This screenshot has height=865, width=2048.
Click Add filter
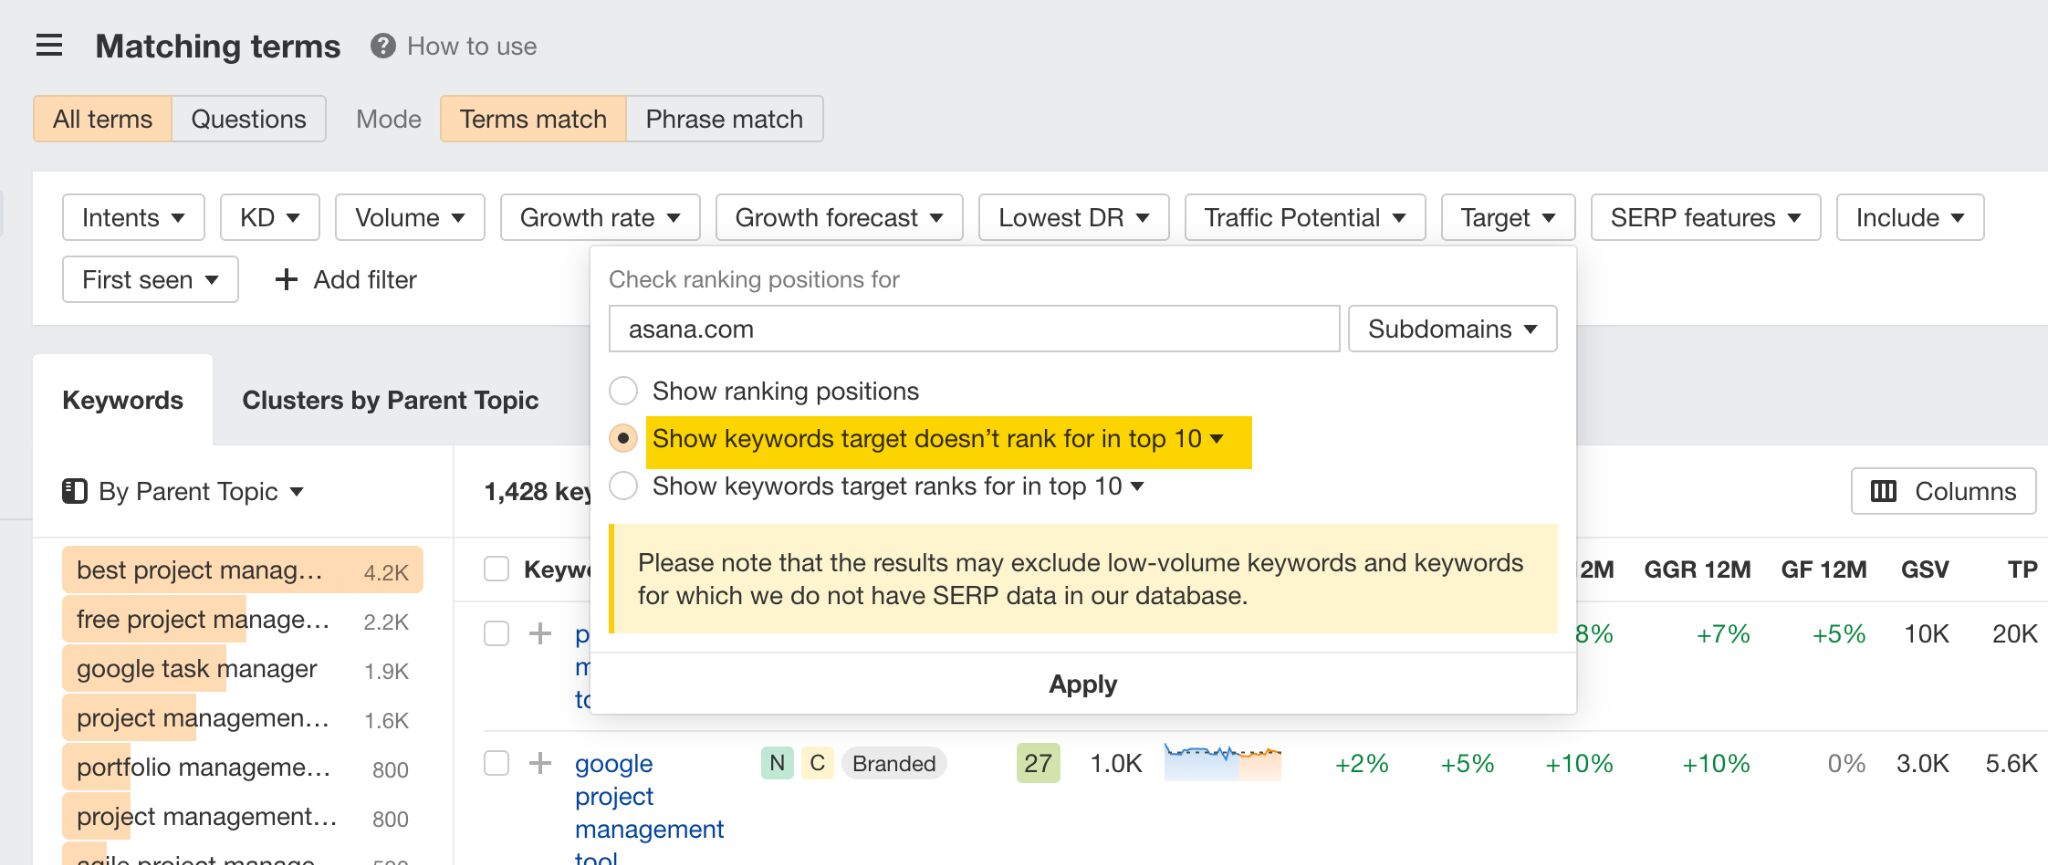pos(346,279)
